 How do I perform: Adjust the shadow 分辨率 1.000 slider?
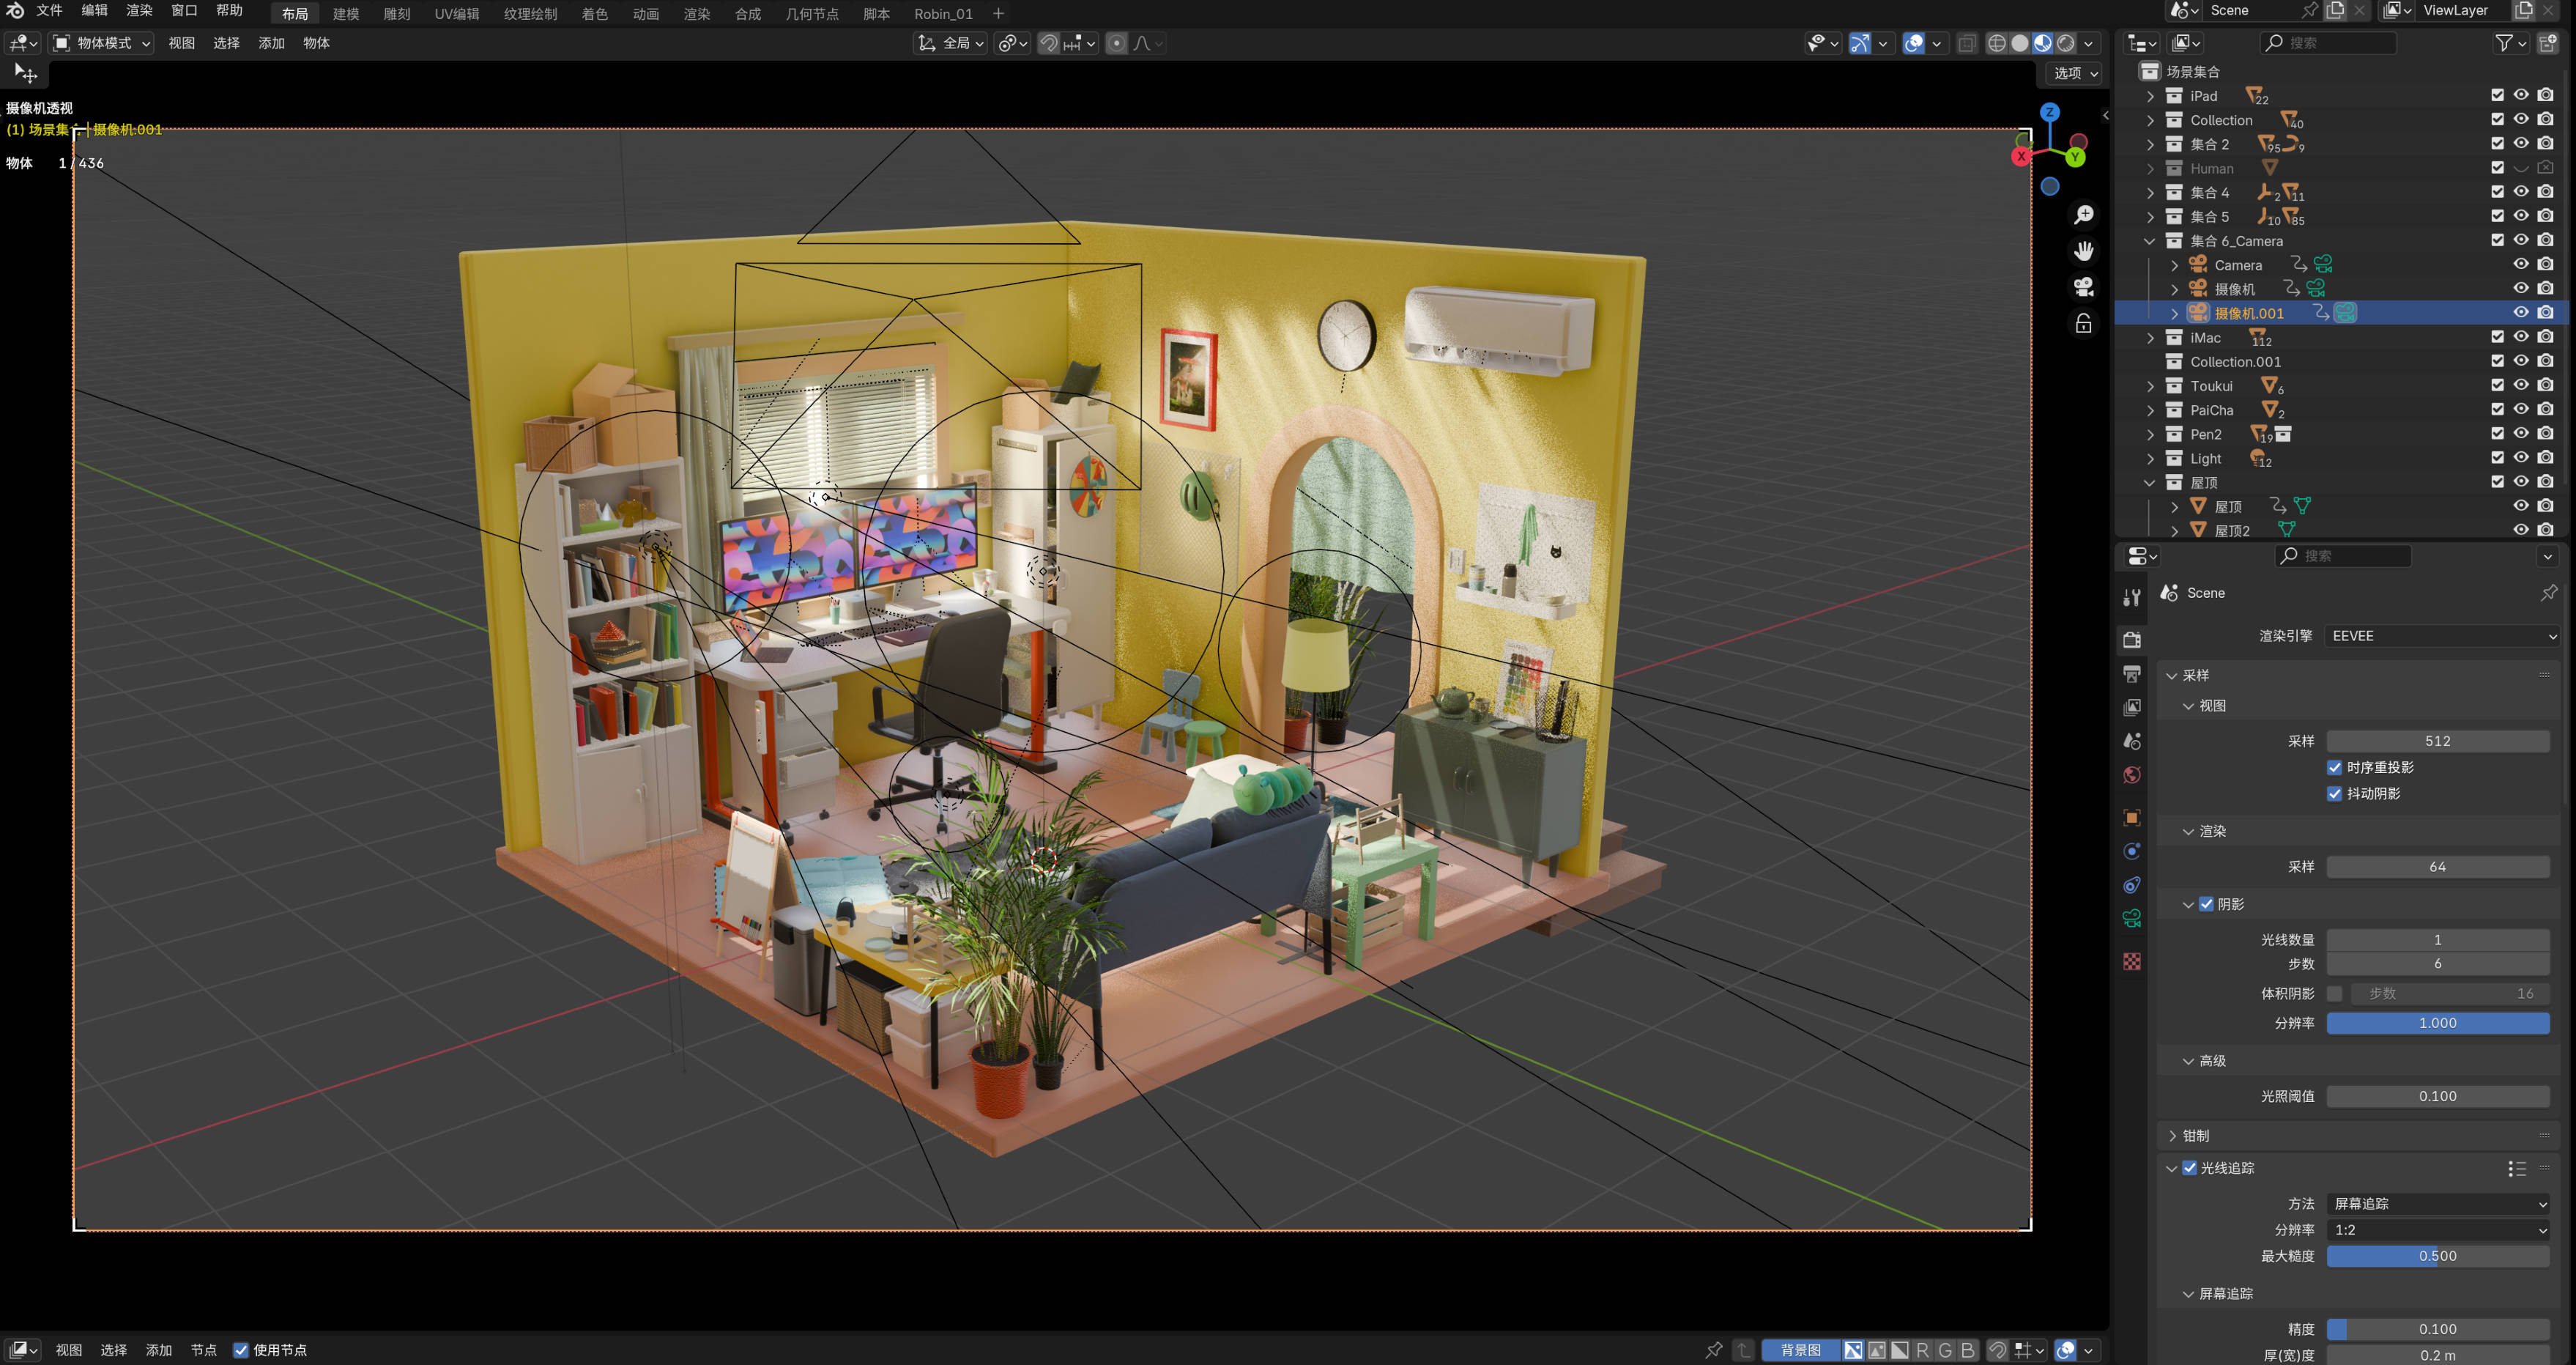tap(2438, 1023)
